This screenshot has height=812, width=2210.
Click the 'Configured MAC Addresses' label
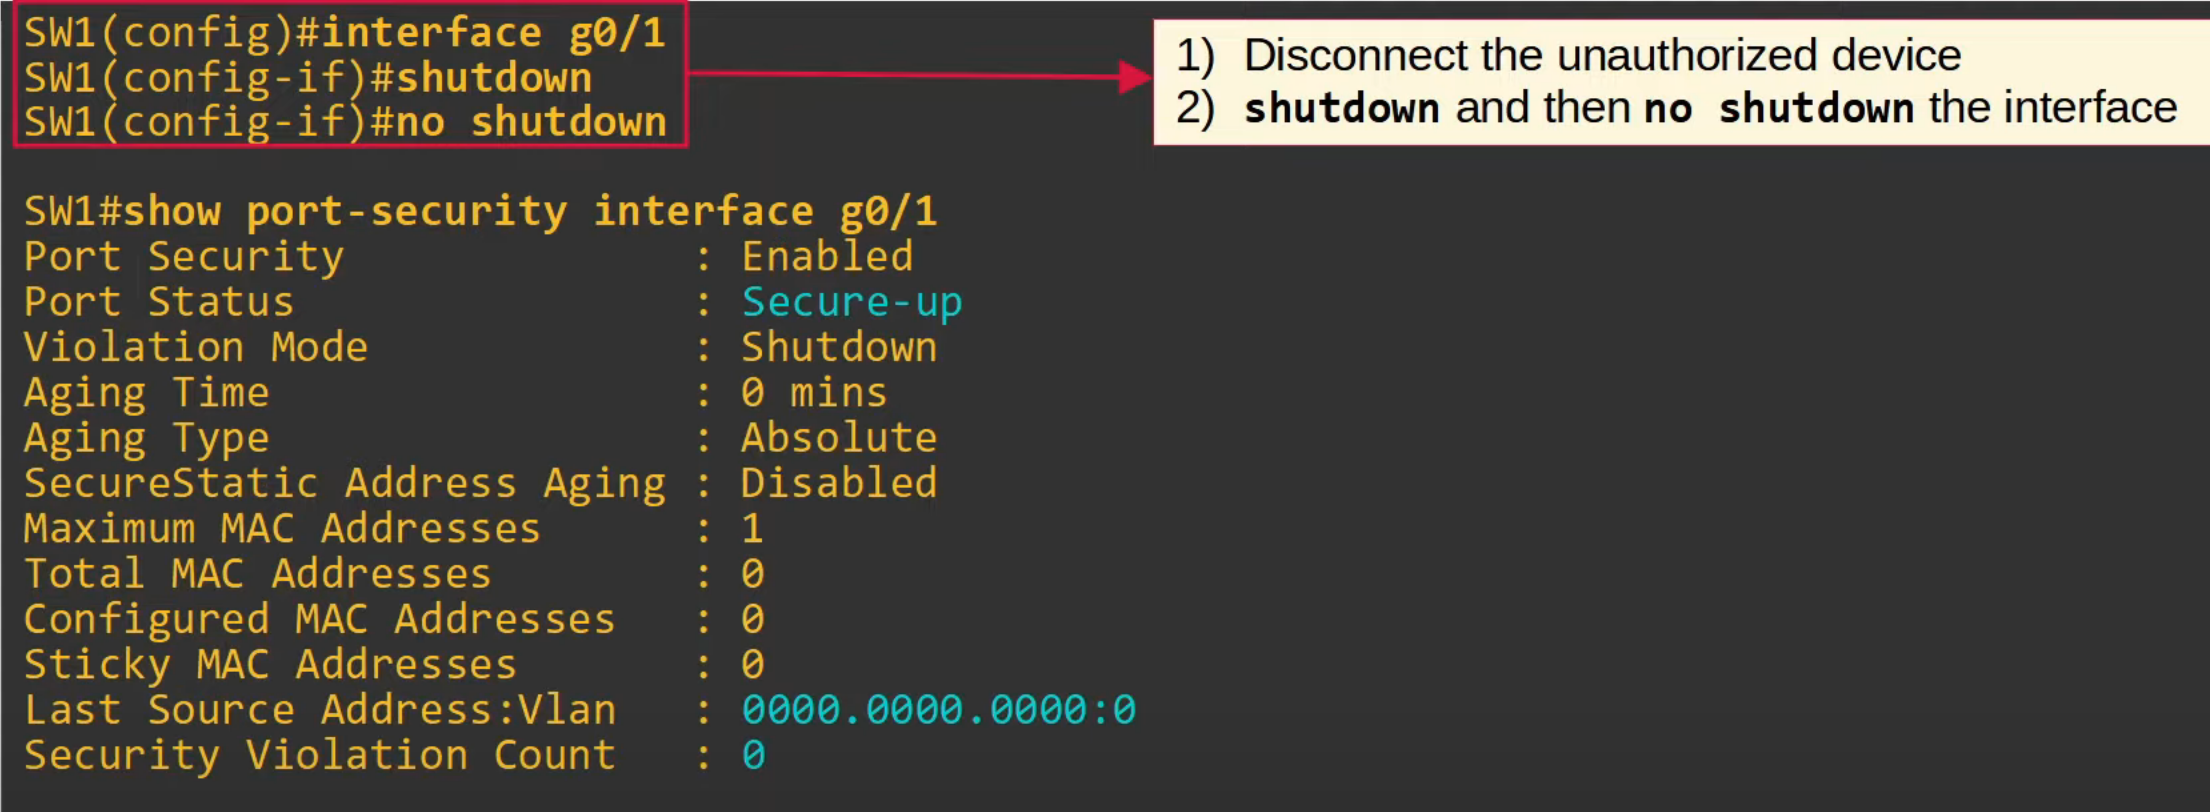[320, 619]
